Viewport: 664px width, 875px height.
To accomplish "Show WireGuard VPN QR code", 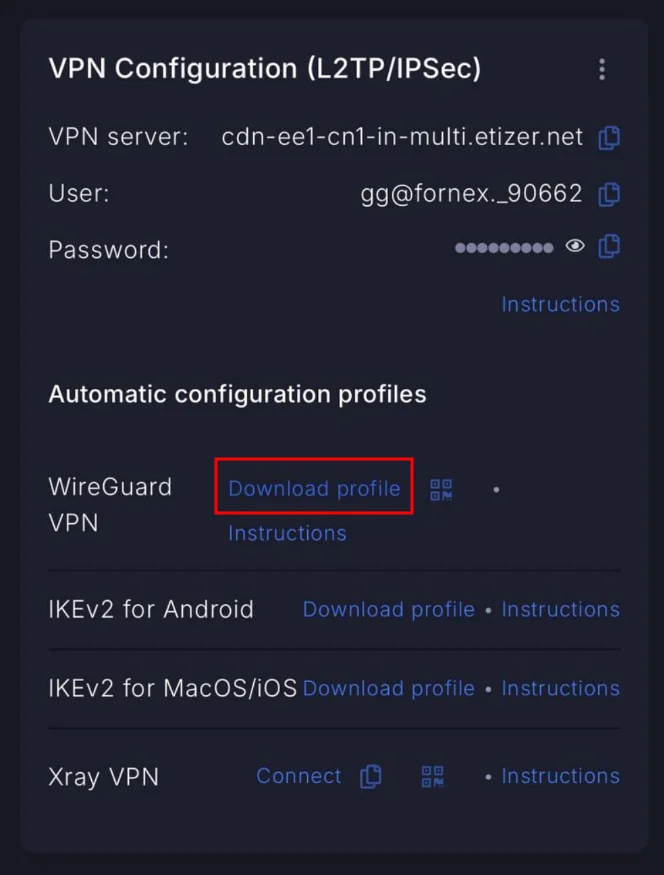I will [x=441, y=489].
